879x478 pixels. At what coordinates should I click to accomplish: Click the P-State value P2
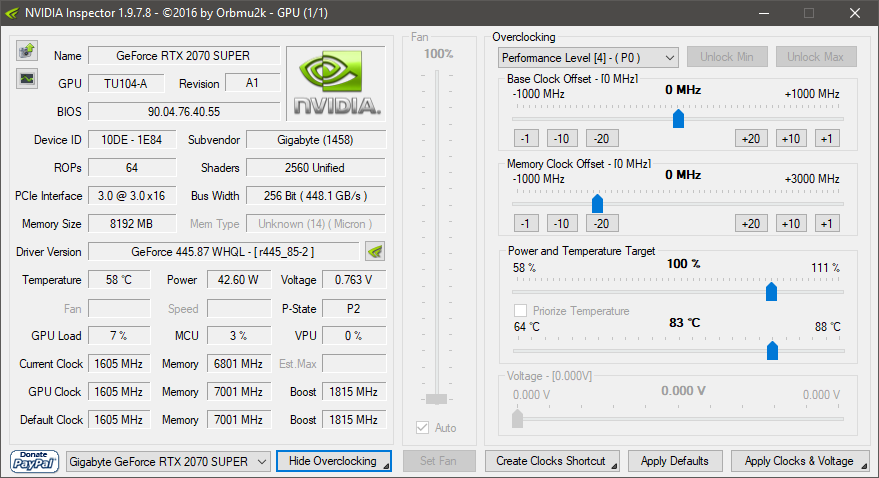point(354,309)
